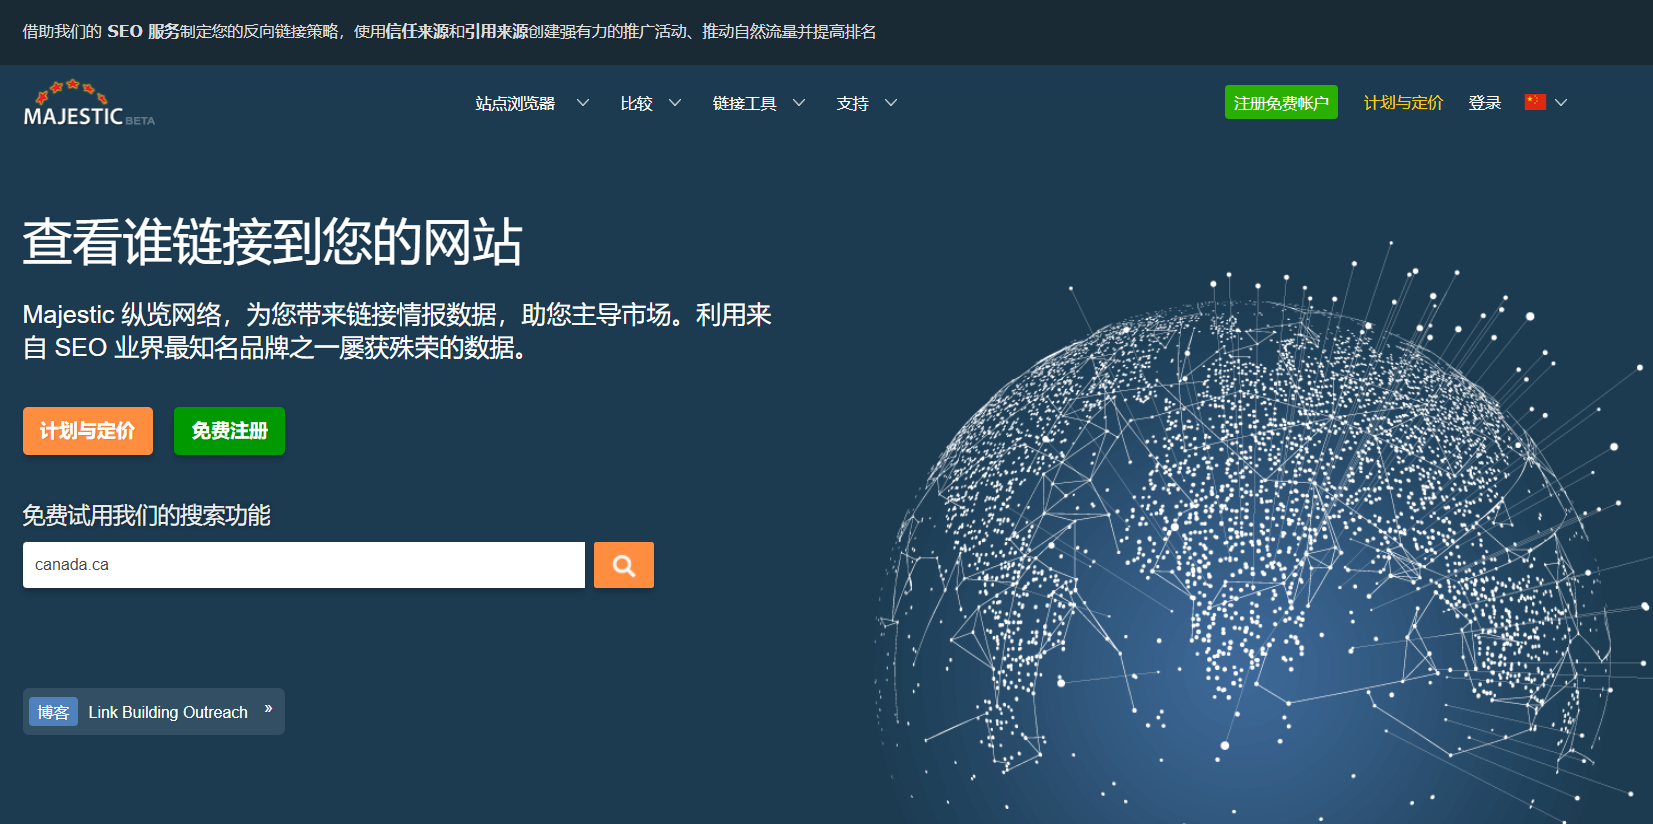Open the Link Building Outreach blog link
The width and height of the screenshot is (1653, 824).
(168, 712)
